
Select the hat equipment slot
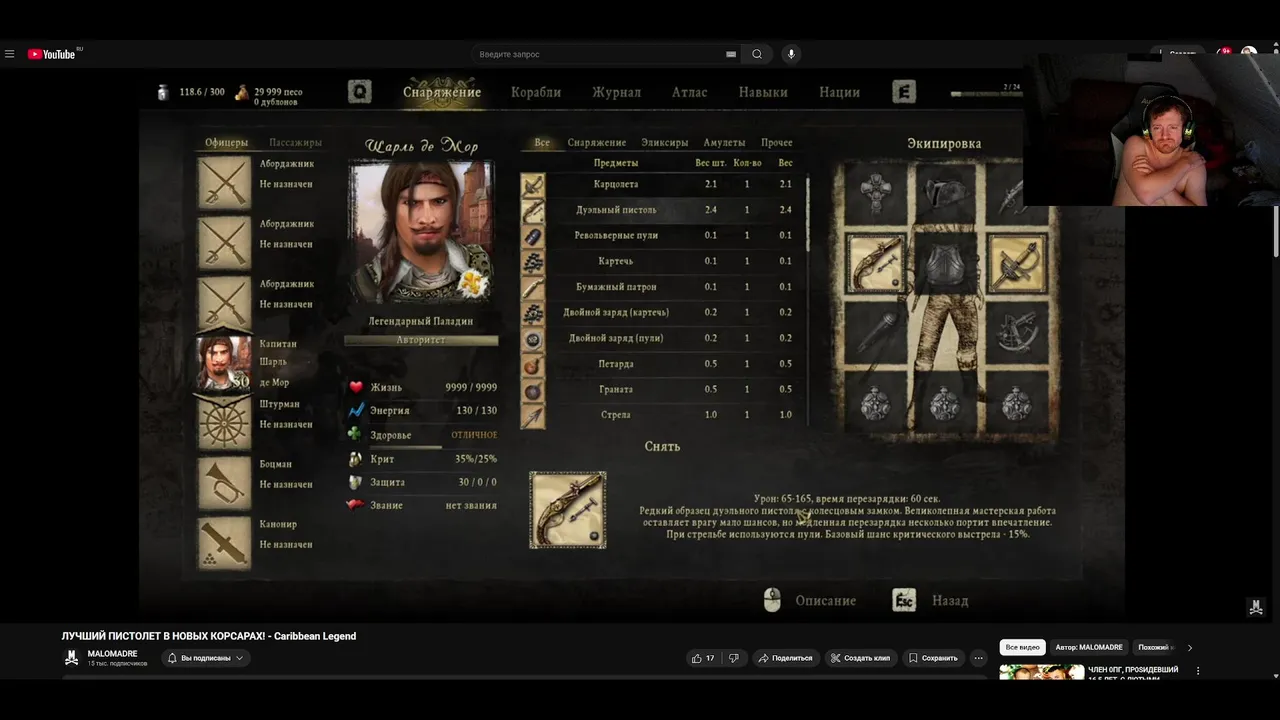(946, 191)
